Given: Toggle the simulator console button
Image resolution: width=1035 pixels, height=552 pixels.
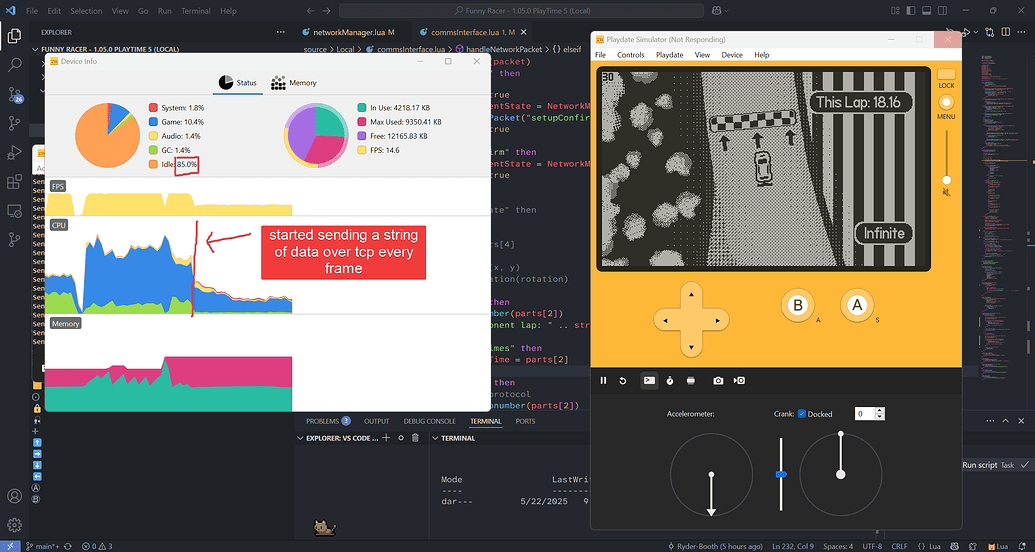Looking at the screenshot, I should pos(650,380).
